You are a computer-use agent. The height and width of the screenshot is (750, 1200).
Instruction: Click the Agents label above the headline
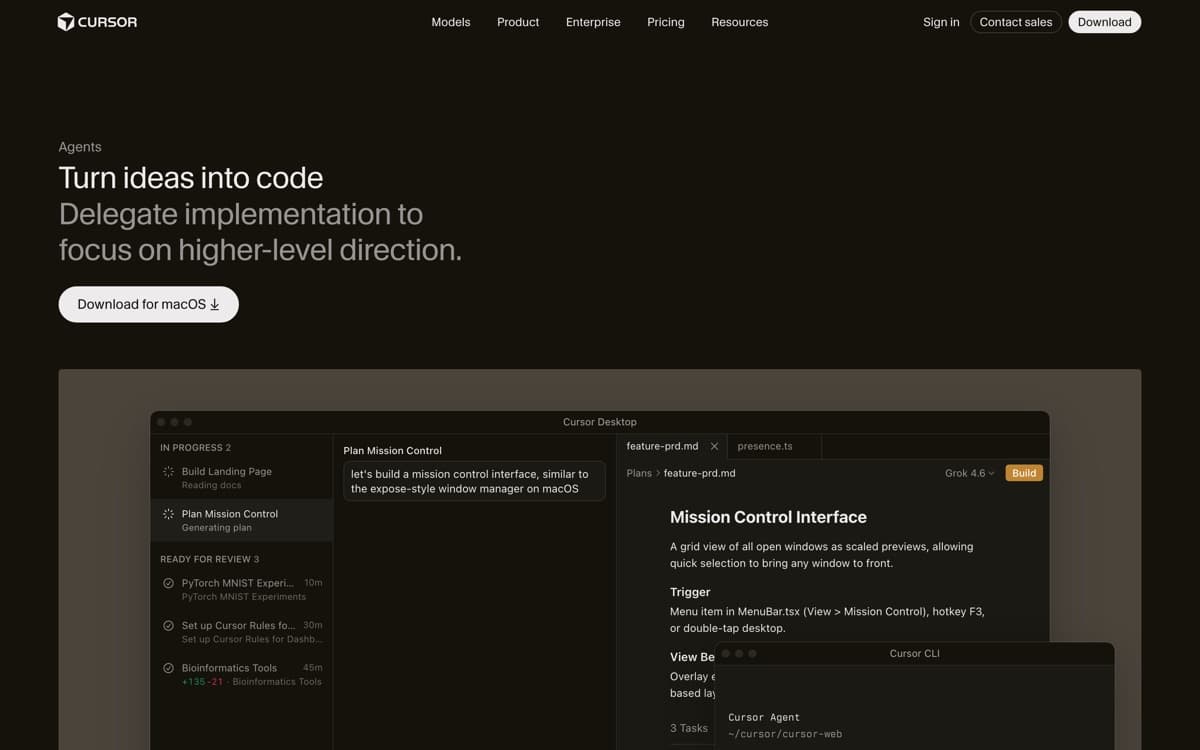(x=80, y=147)
